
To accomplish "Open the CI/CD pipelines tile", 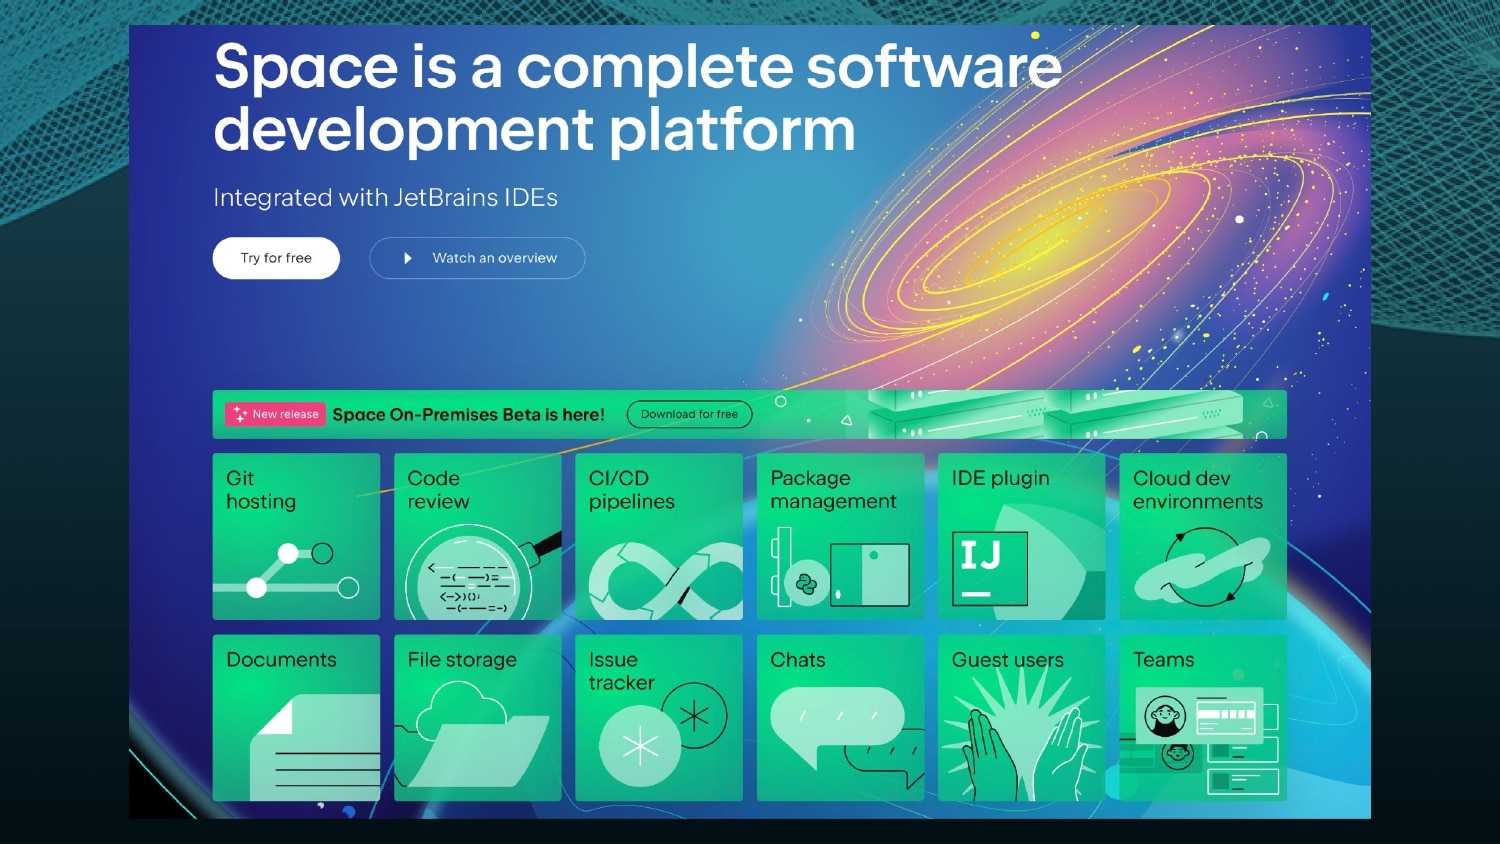I will (x=659, y=537).
